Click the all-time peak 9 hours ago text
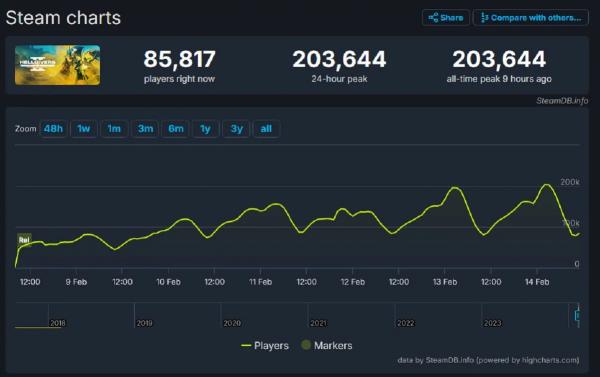The width and height of the screenshot is (600, 377). tap(499, 79)
